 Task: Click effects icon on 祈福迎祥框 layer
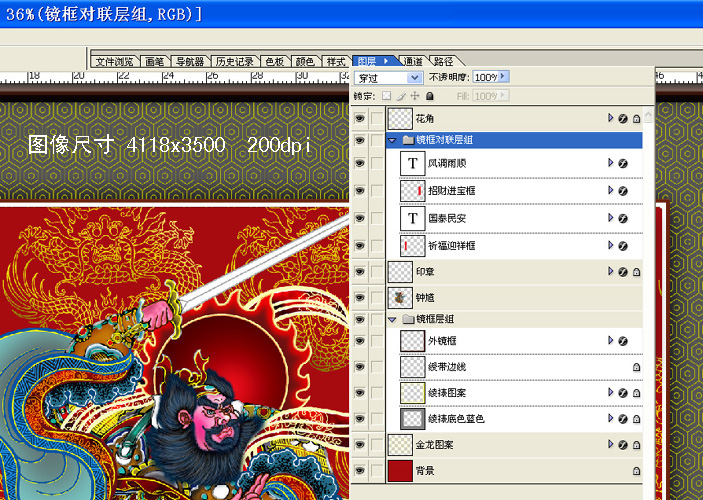click(x=623, y=246)
